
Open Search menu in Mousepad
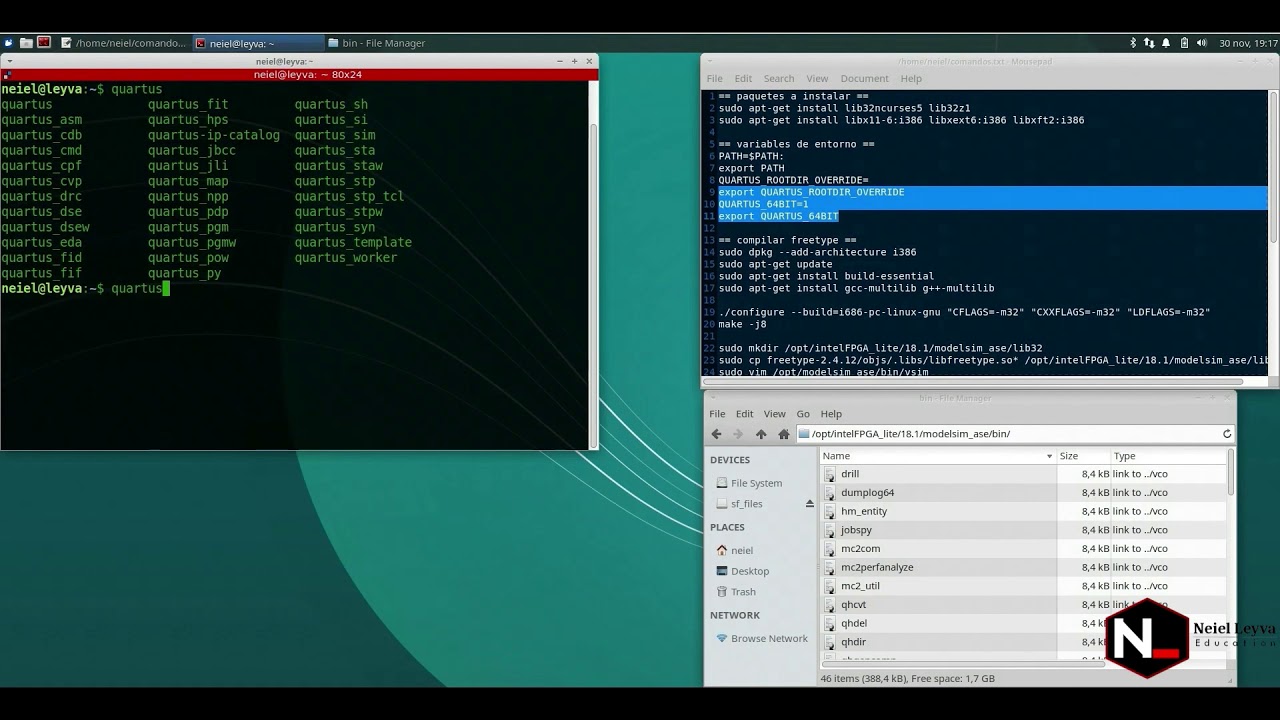(779, 79)
